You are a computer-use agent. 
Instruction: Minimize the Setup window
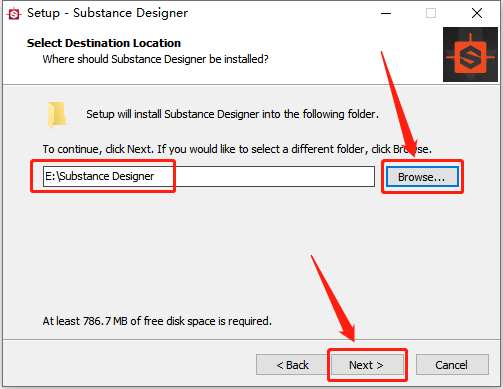386,13
